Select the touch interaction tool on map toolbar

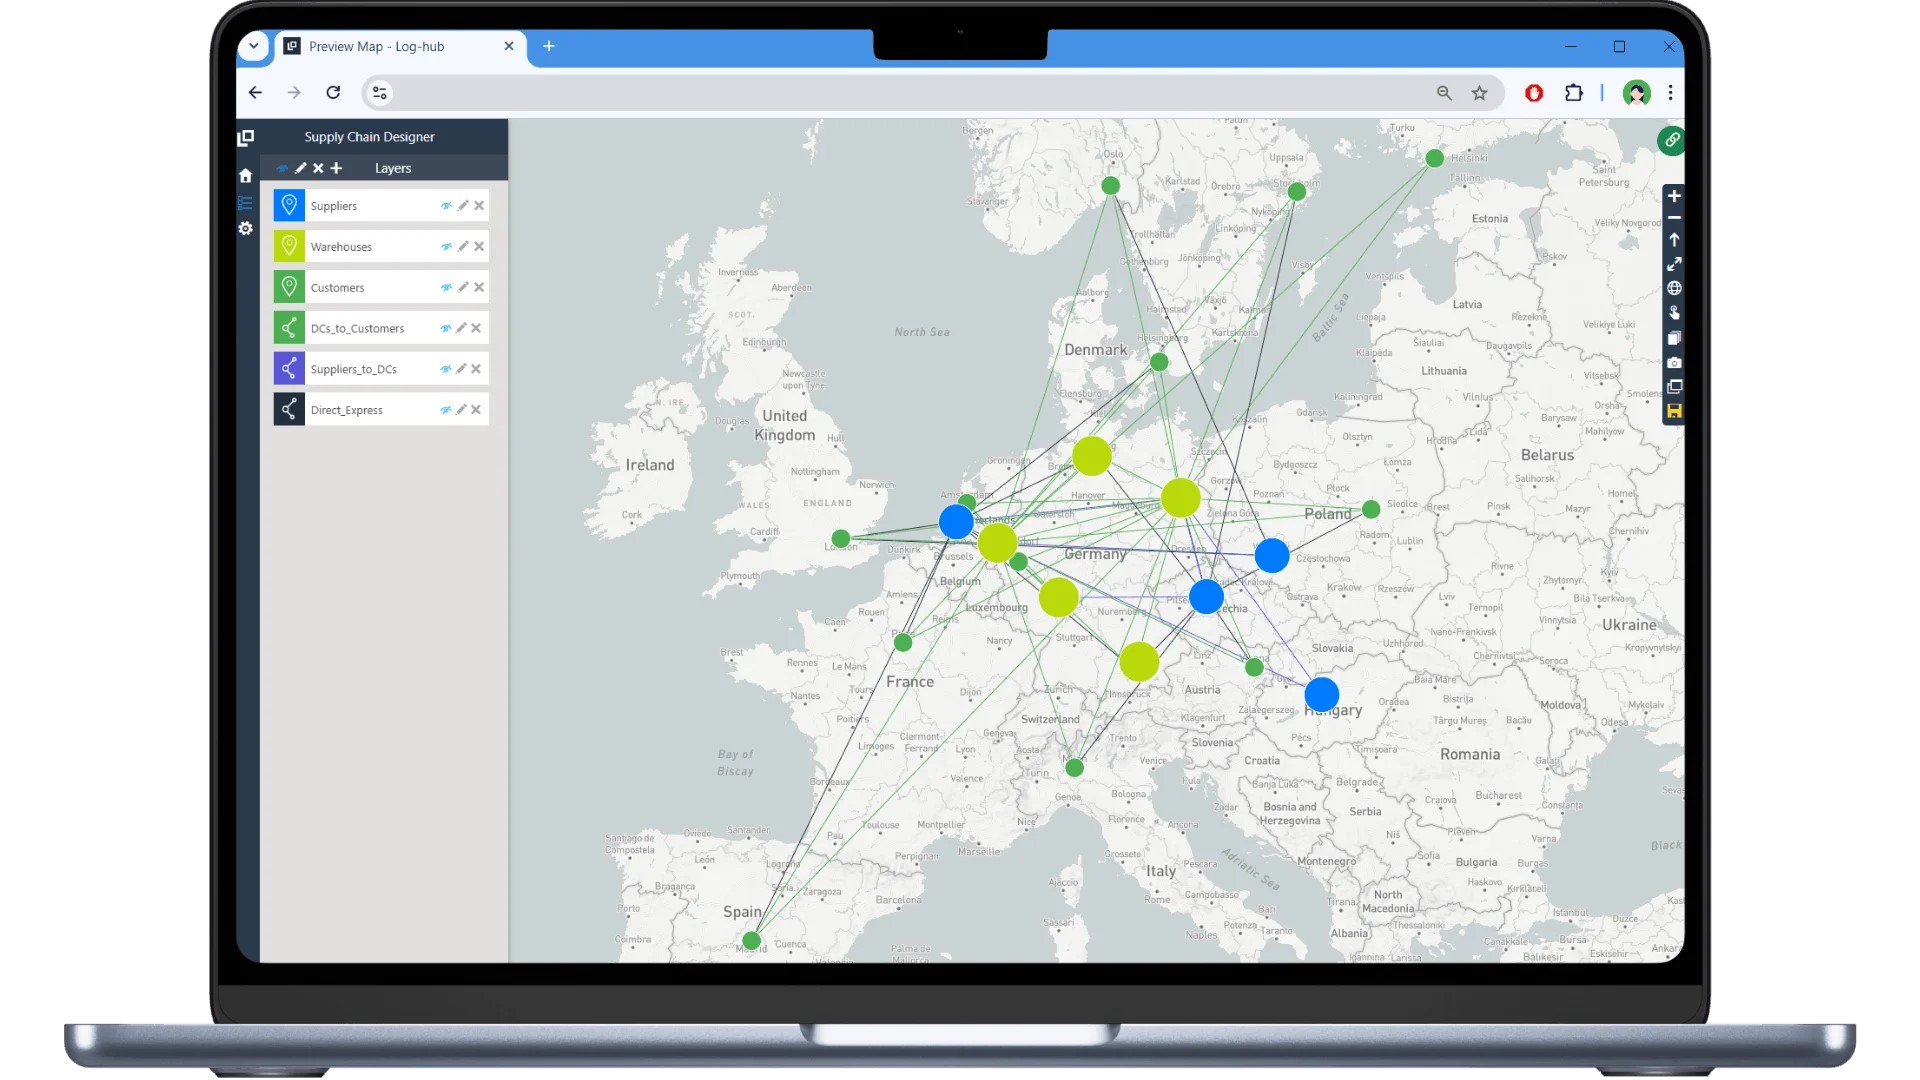point(1674,313)
